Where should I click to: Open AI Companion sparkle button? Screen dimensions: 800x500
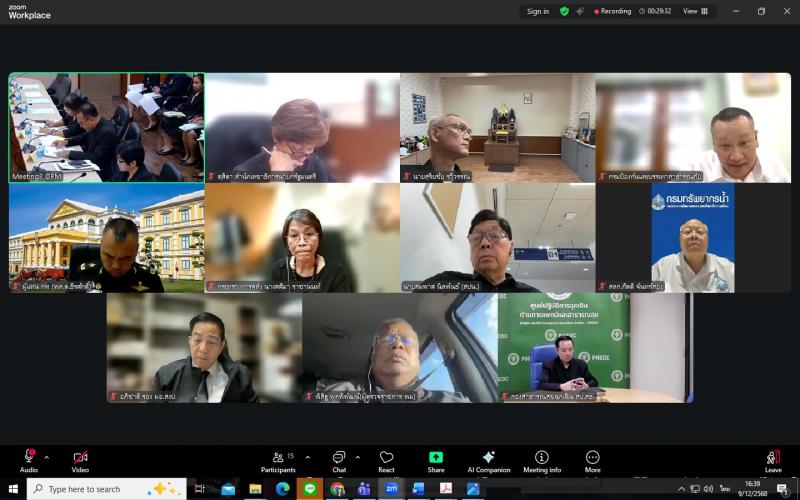point(489,461)
